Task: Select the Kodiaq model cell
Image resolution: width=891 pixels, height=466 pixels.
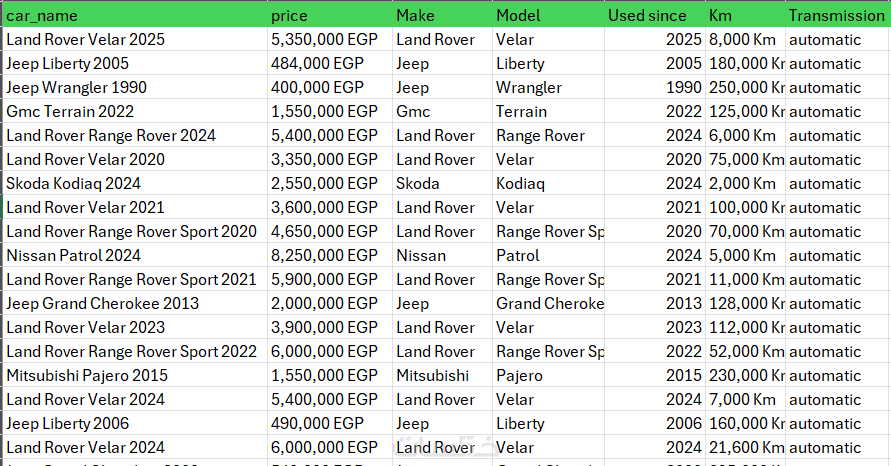Action: click(x=520, y=184)
